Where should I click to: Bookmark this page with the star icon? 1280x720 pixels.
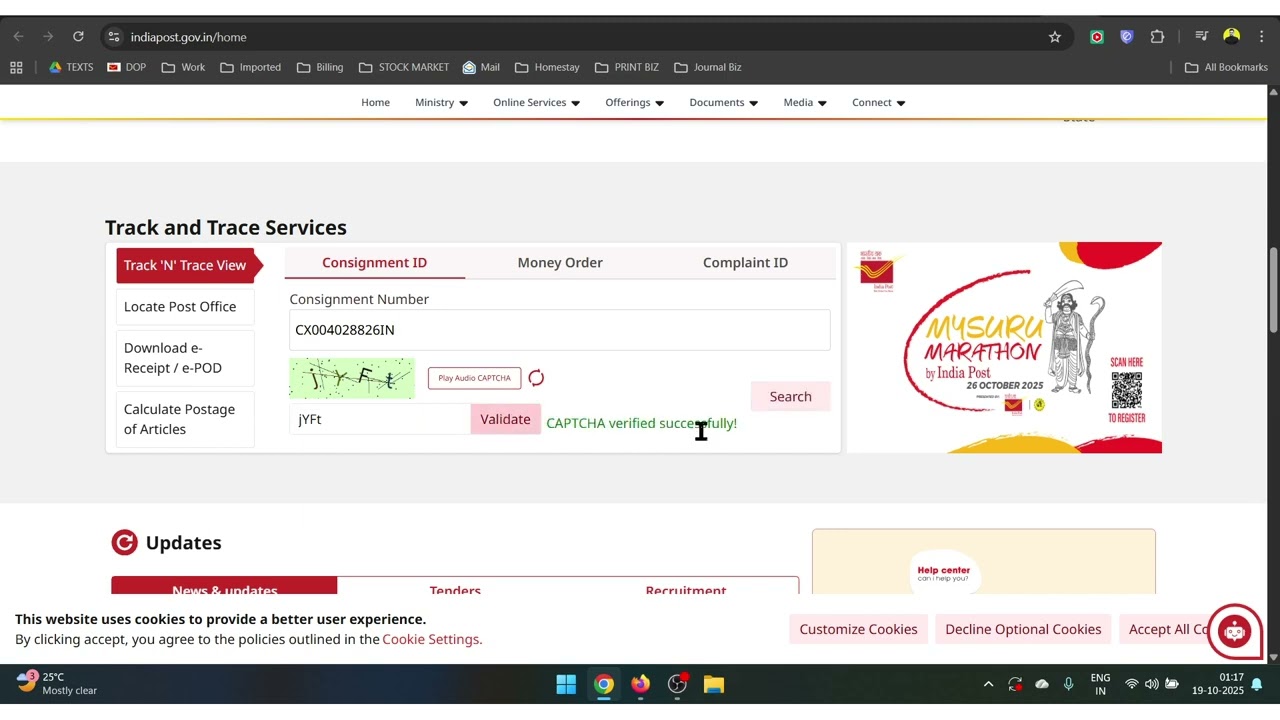click(x=1054, y=37)
